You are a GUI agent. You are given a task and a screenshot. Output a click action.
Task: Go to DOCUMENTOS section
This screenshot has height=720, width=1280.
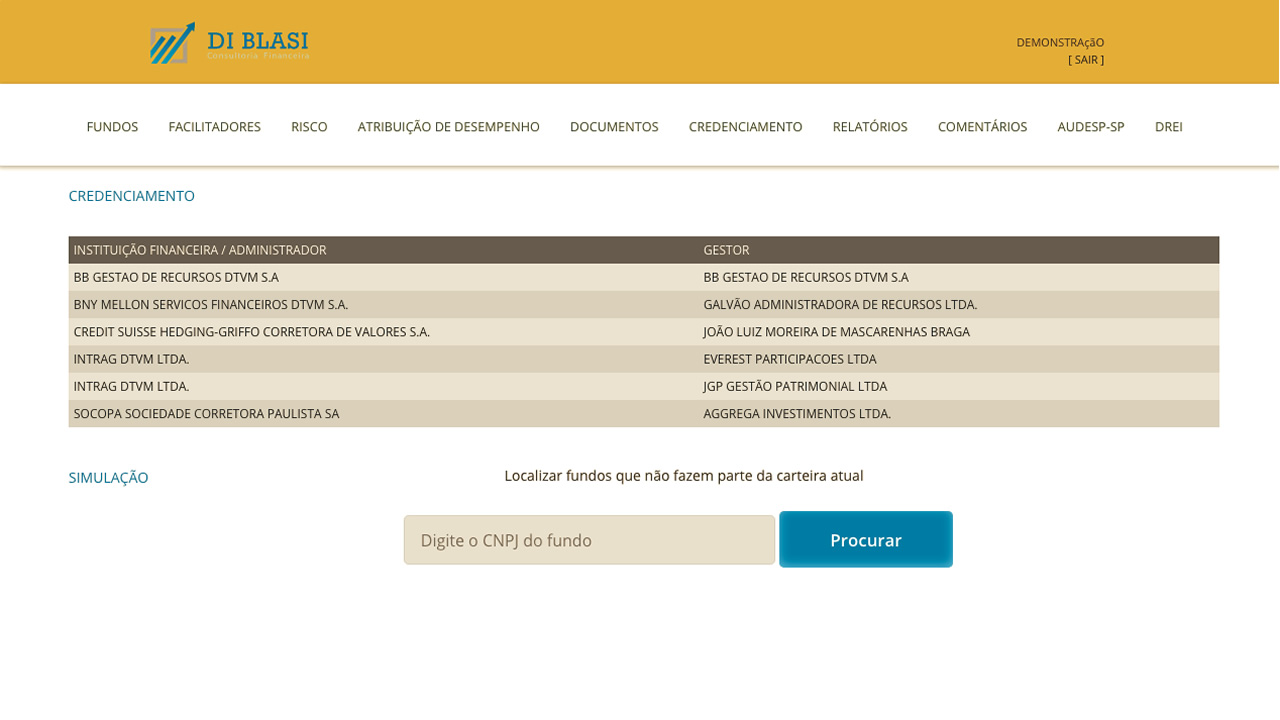614,127
